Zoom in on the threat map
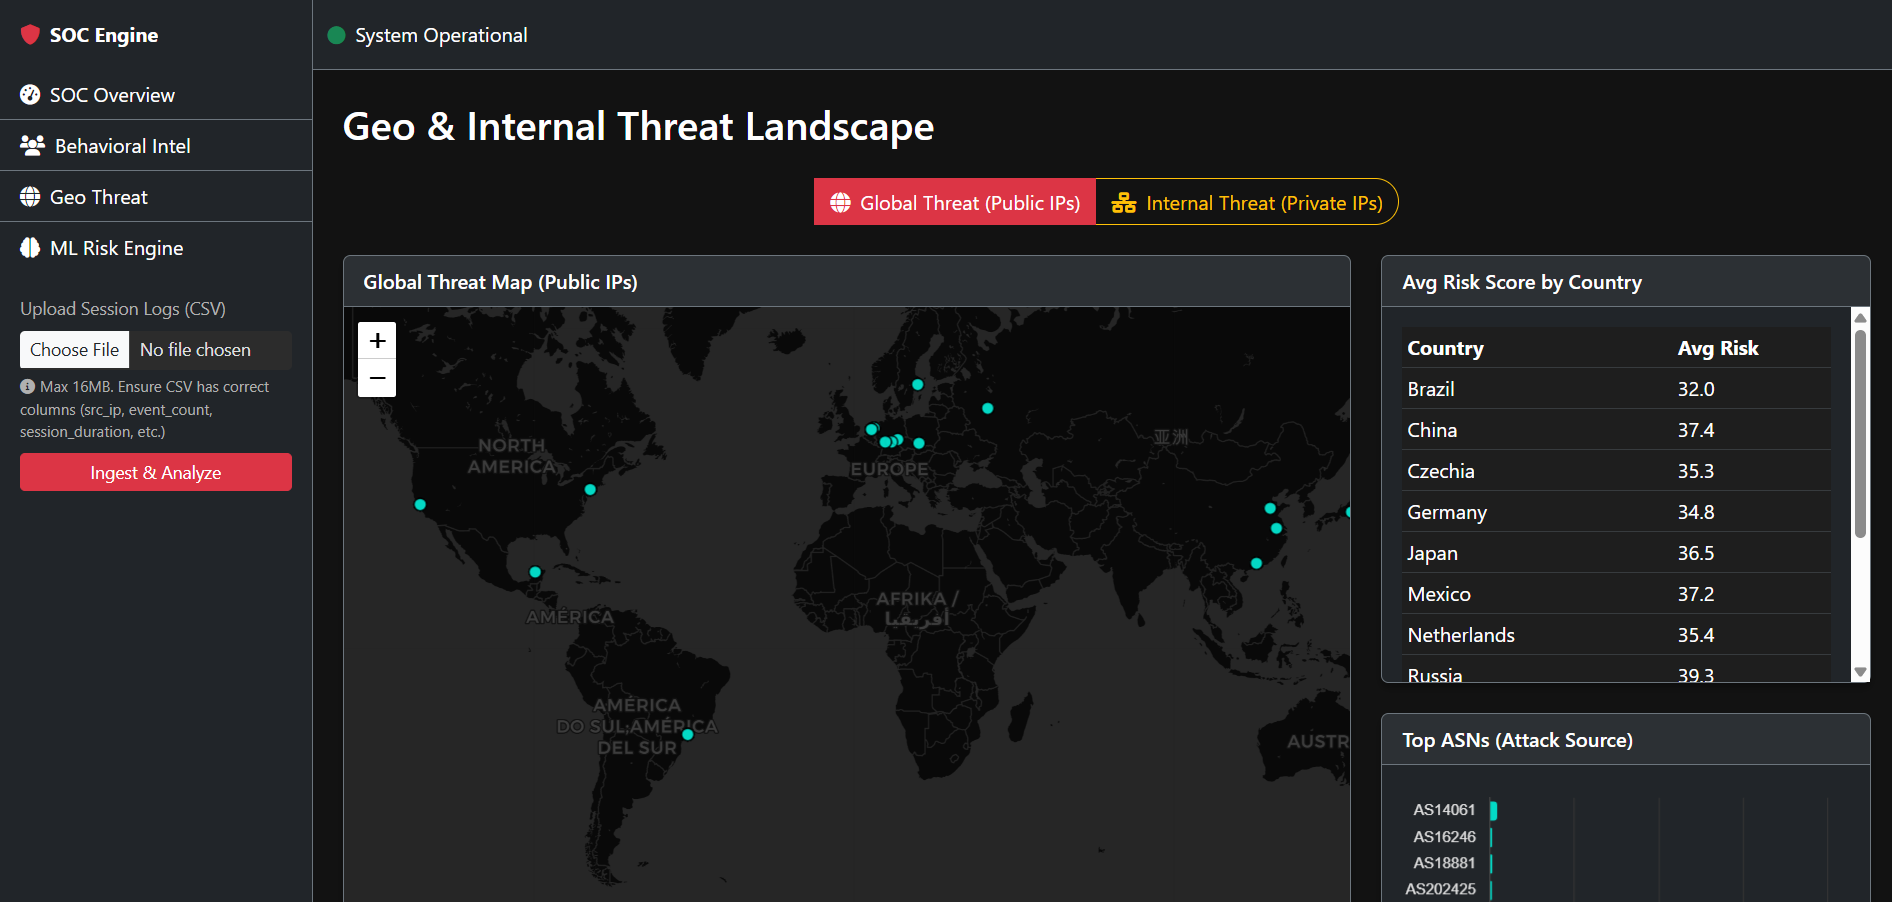Image resolution: width=1892 pixels, height=902 pixels. pyautogui.click(x=377, y=341)
